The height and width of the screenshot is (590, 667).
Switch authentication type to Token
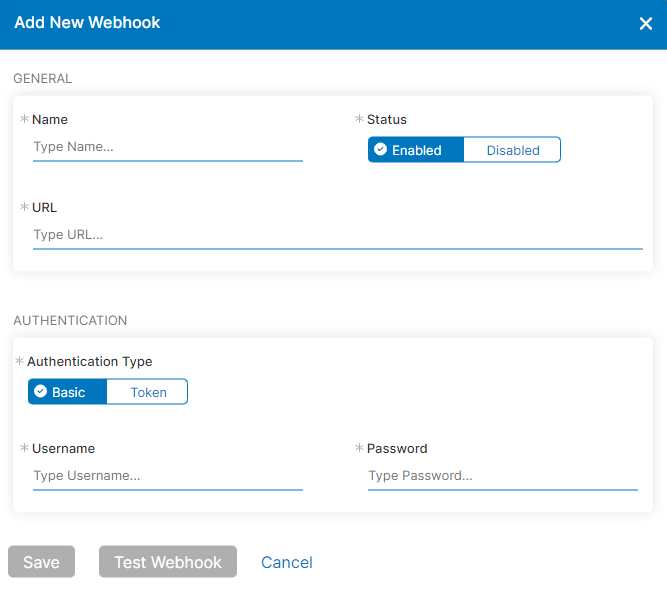tap(147, 392)
